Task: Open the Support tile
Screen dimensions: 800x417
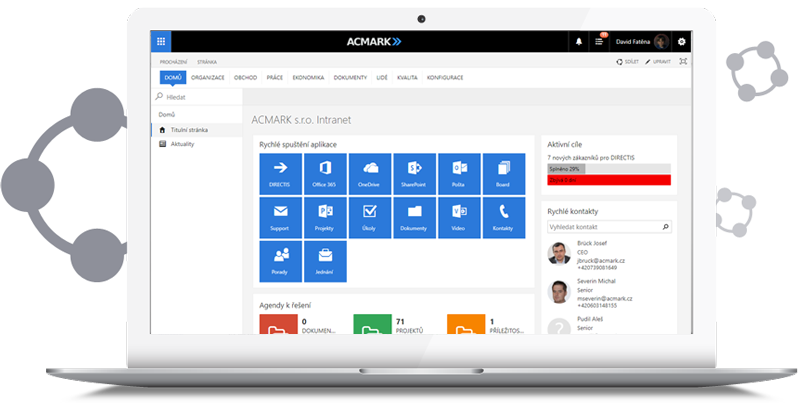Action: [280, 218]
